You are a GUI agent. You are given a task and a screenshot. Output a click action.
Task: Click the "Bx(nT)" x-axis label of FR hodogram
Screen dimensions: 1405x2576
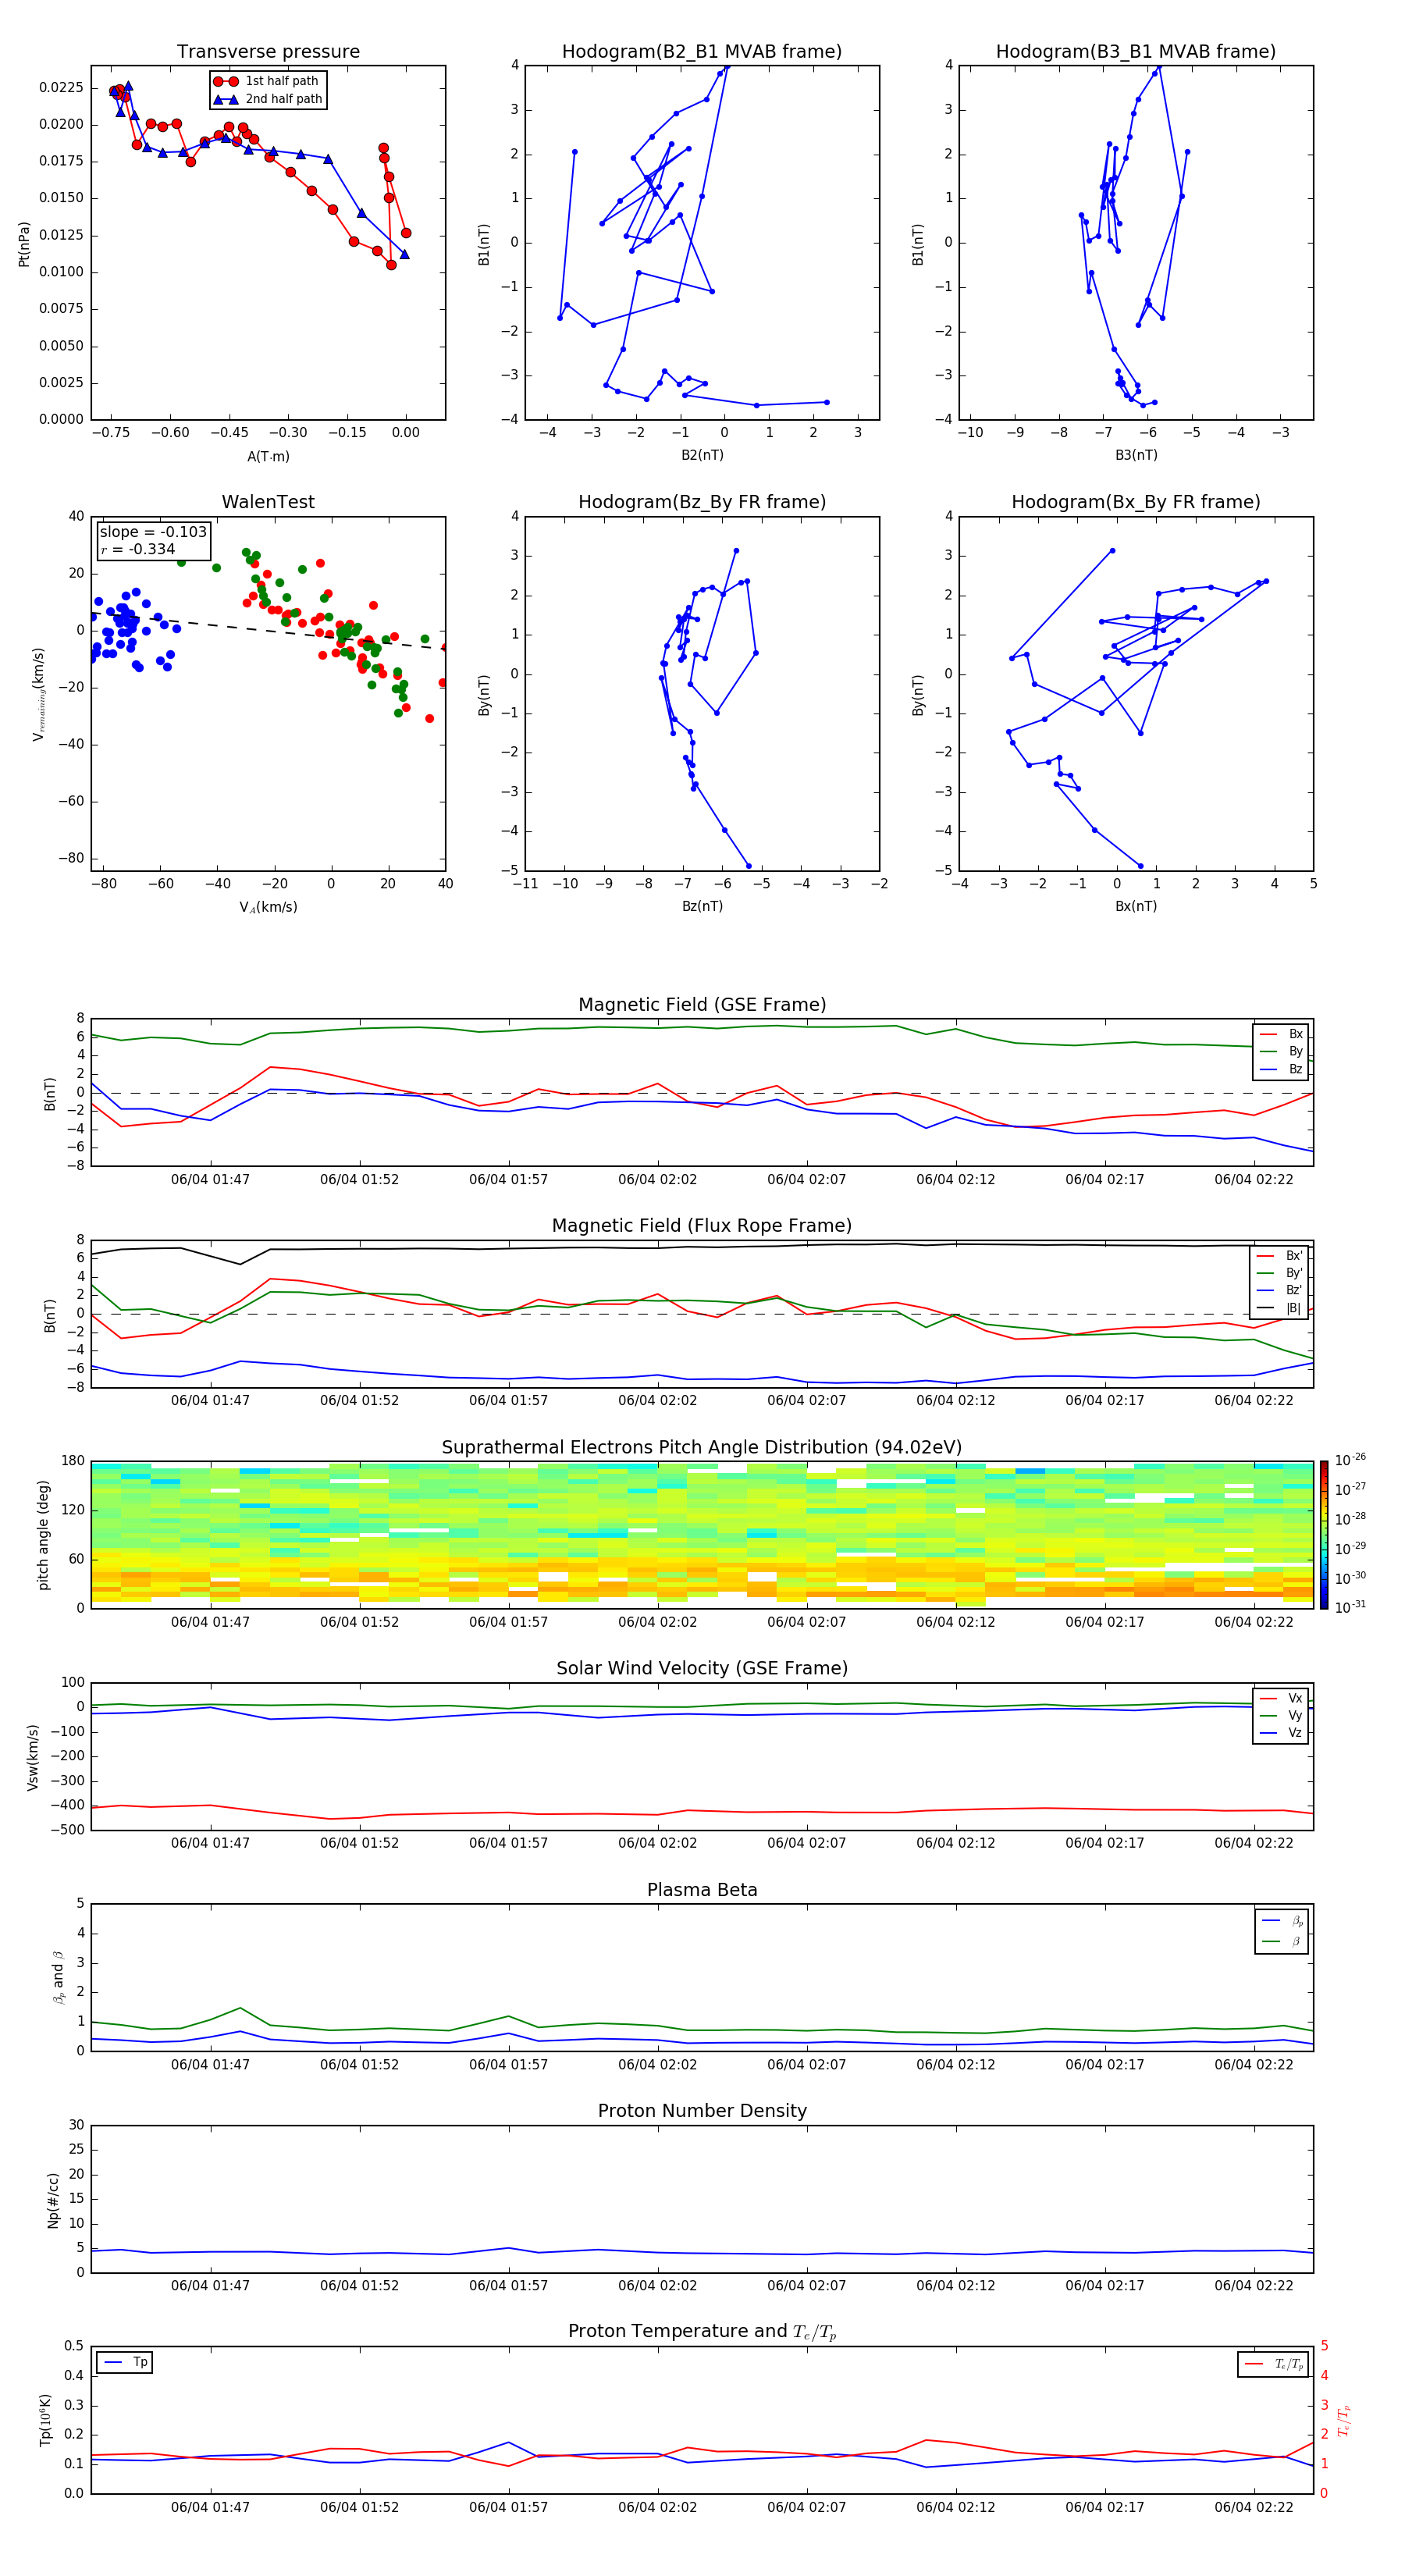point(1136,906)
